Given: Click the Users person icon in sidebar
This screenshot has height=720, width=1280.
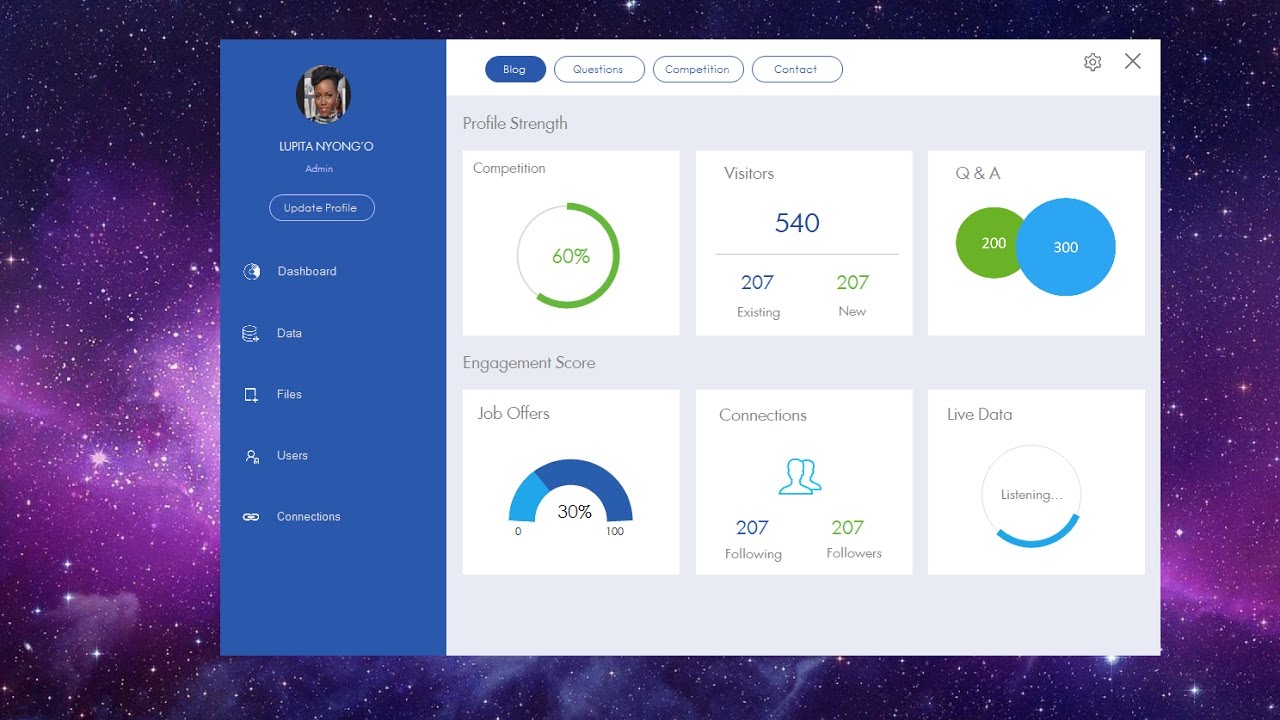Looking at the screenshot, I should coord(252,456).
